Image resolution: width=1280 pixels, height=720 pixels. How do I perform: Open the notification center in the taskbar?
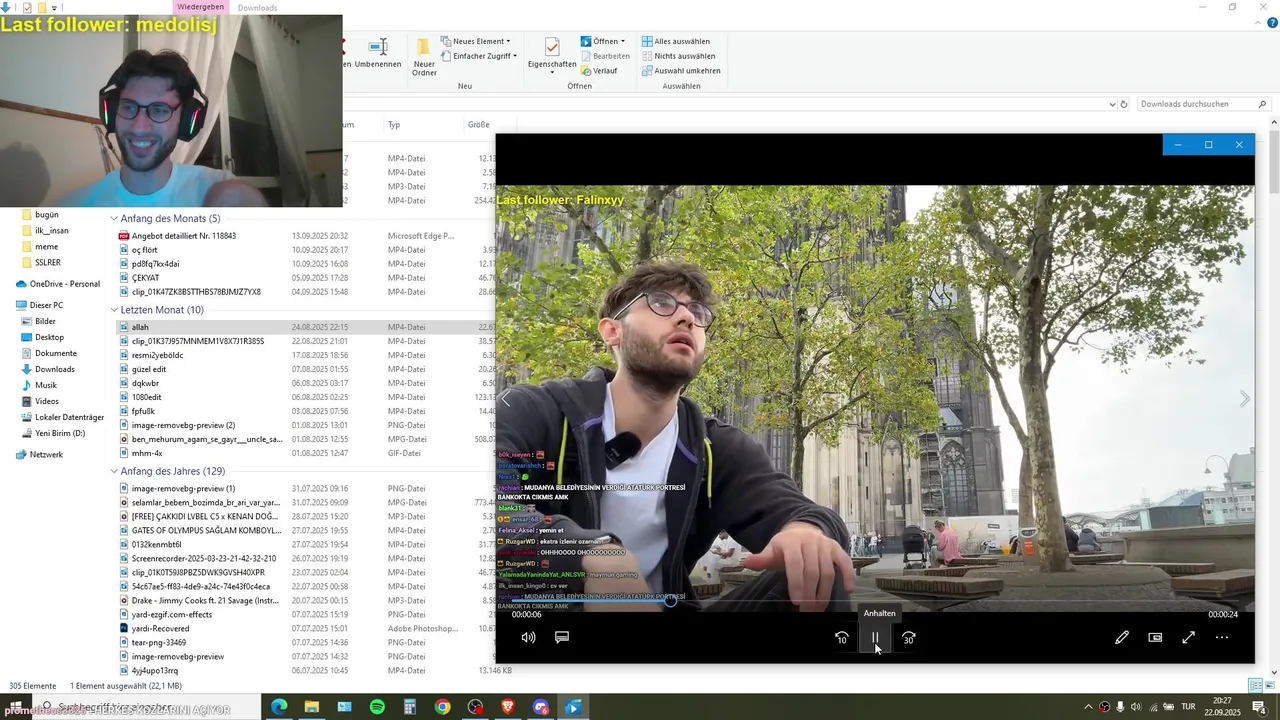point(1259,707)
